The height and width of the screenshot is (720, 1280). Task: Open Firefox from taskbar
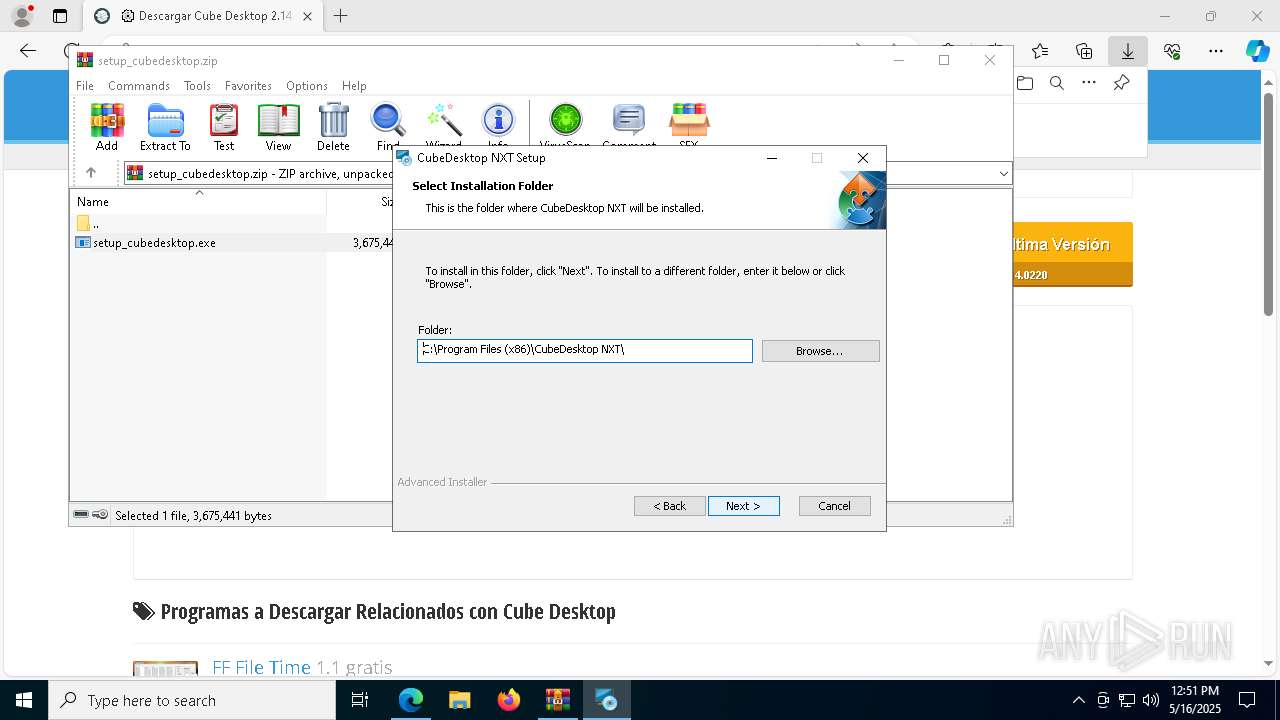point(509,700)
